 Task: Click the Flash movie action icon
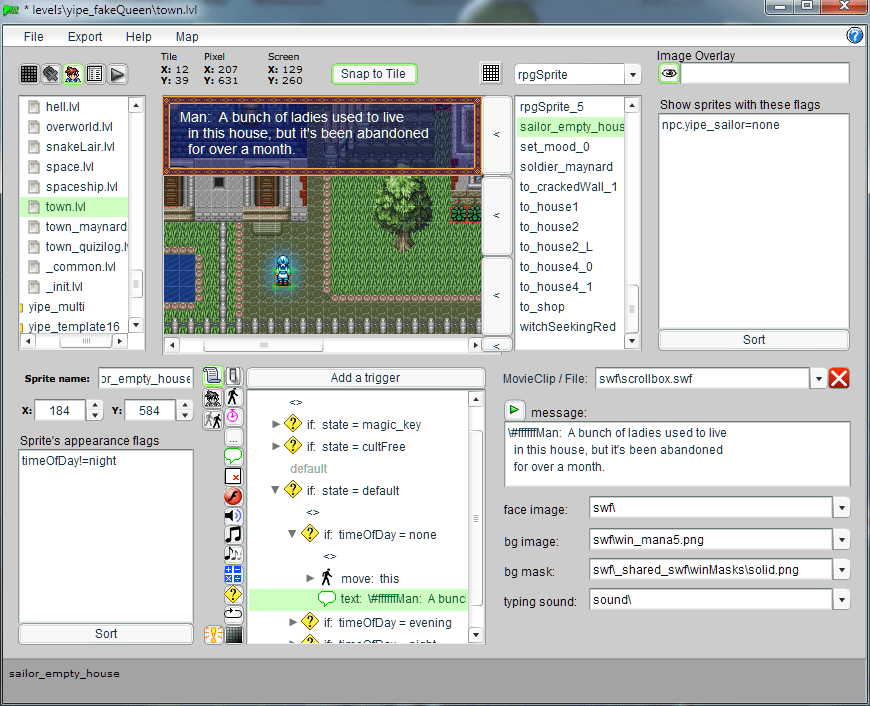tap(233, 496)
